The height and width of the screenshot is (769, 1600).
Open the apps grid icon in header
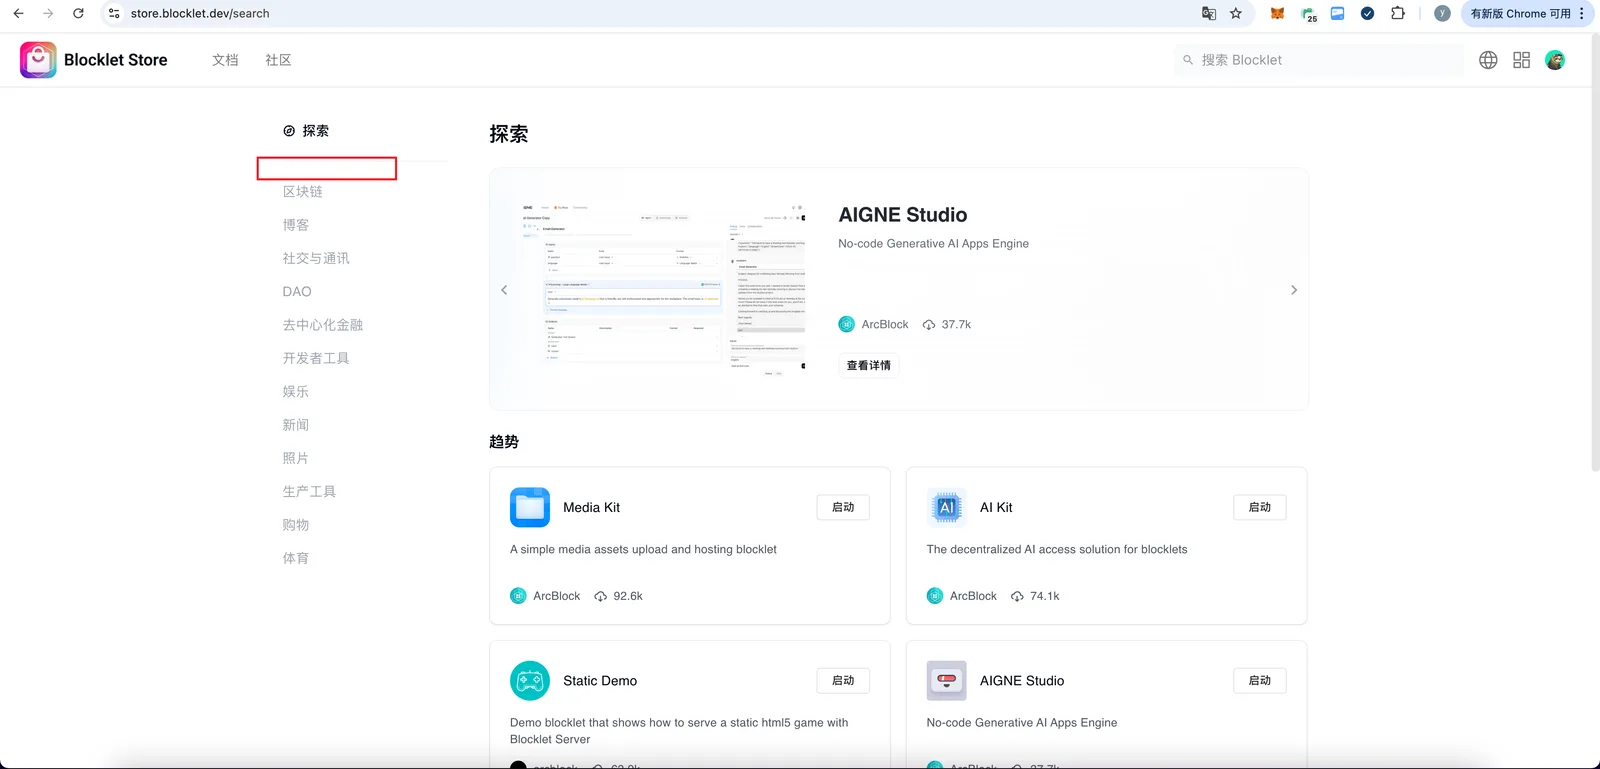tap(1522, 60)
